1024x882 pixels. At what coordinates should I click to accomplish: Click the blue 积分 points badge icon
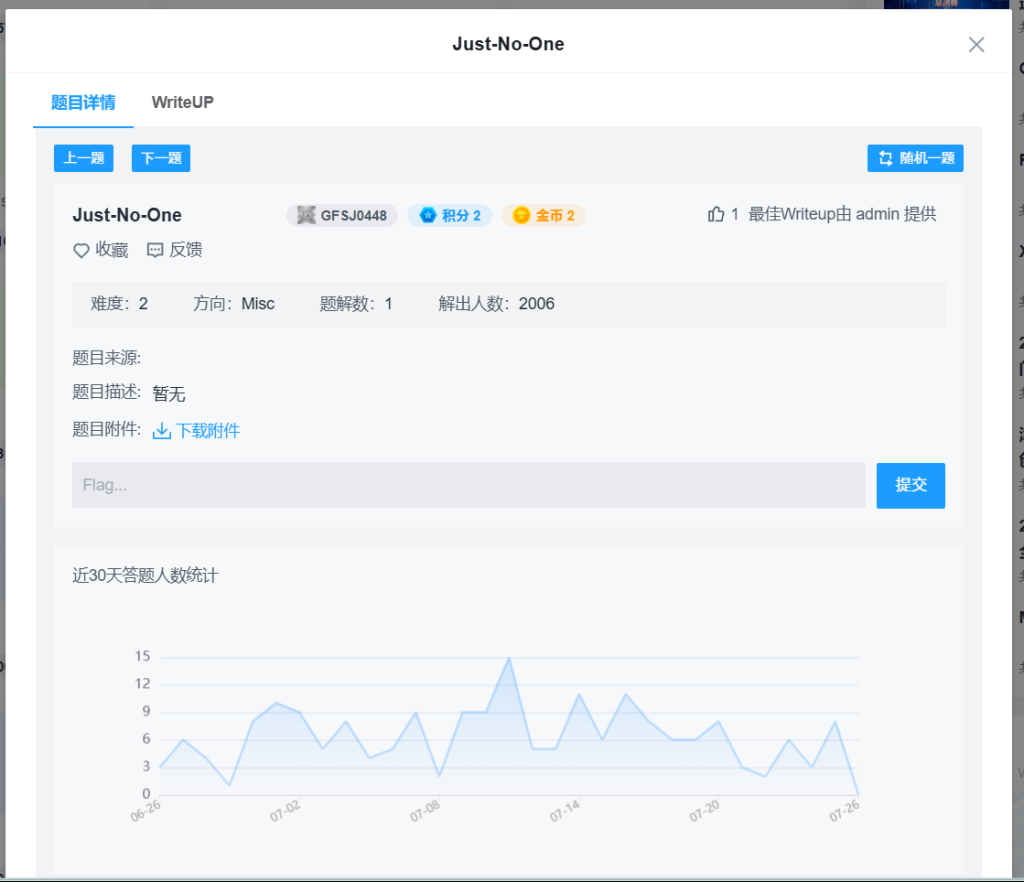[427, 215]
